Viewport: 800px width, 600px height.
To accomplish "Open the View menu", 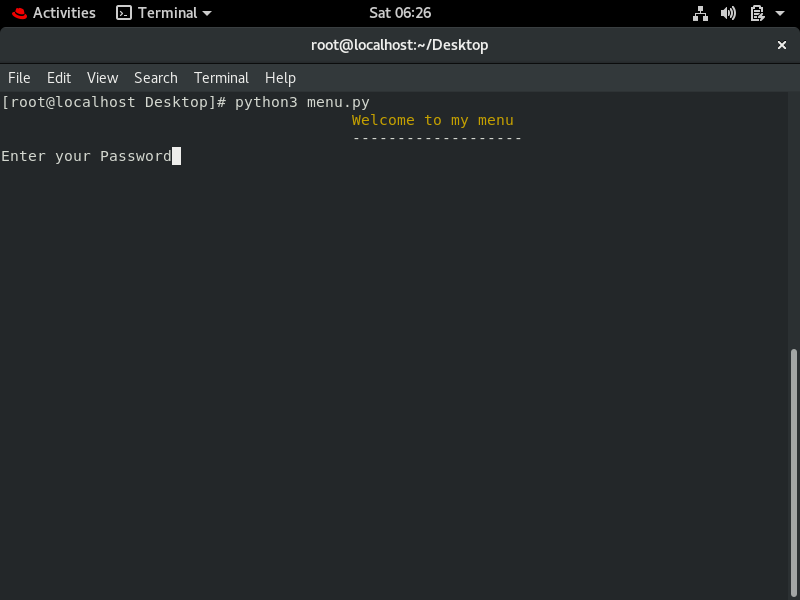I will (103, 78).
